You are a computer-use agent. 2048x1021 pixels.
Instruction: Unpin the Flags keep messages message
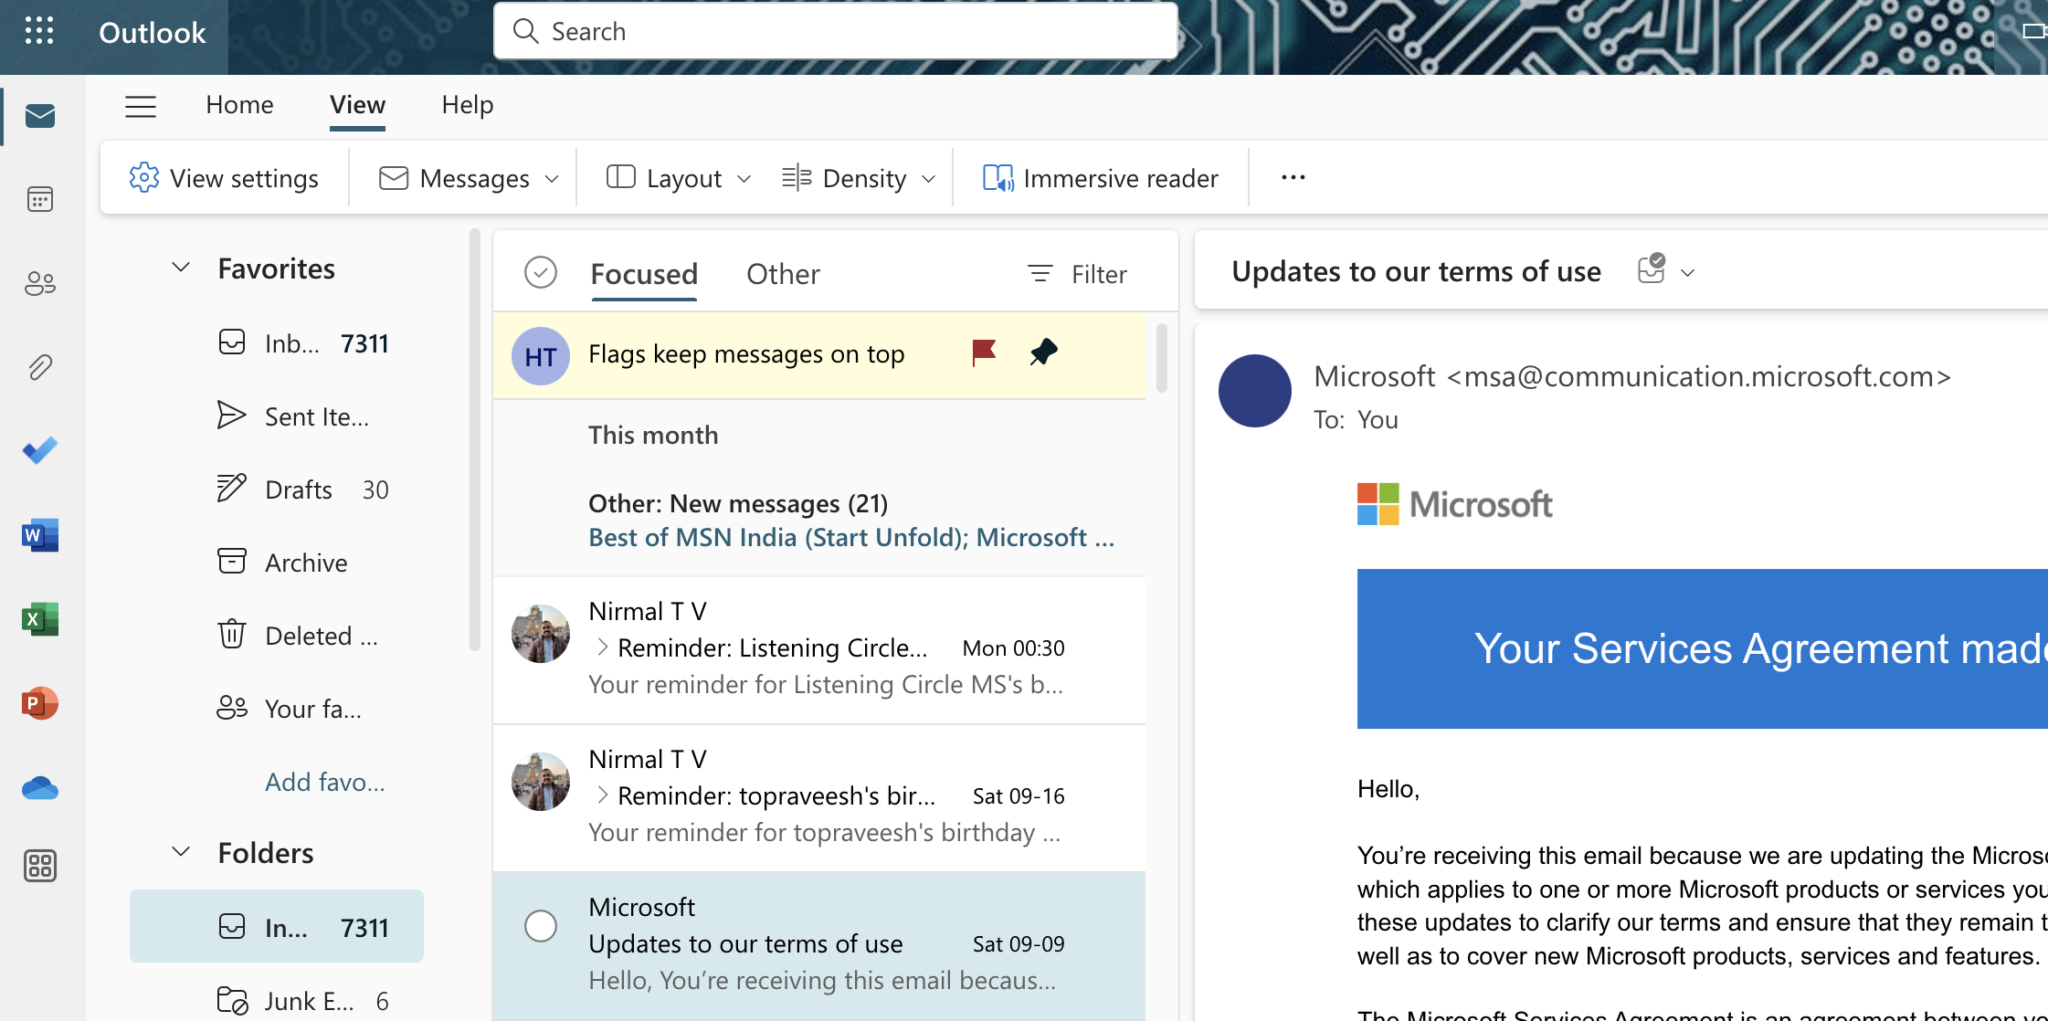(1043, 352)
